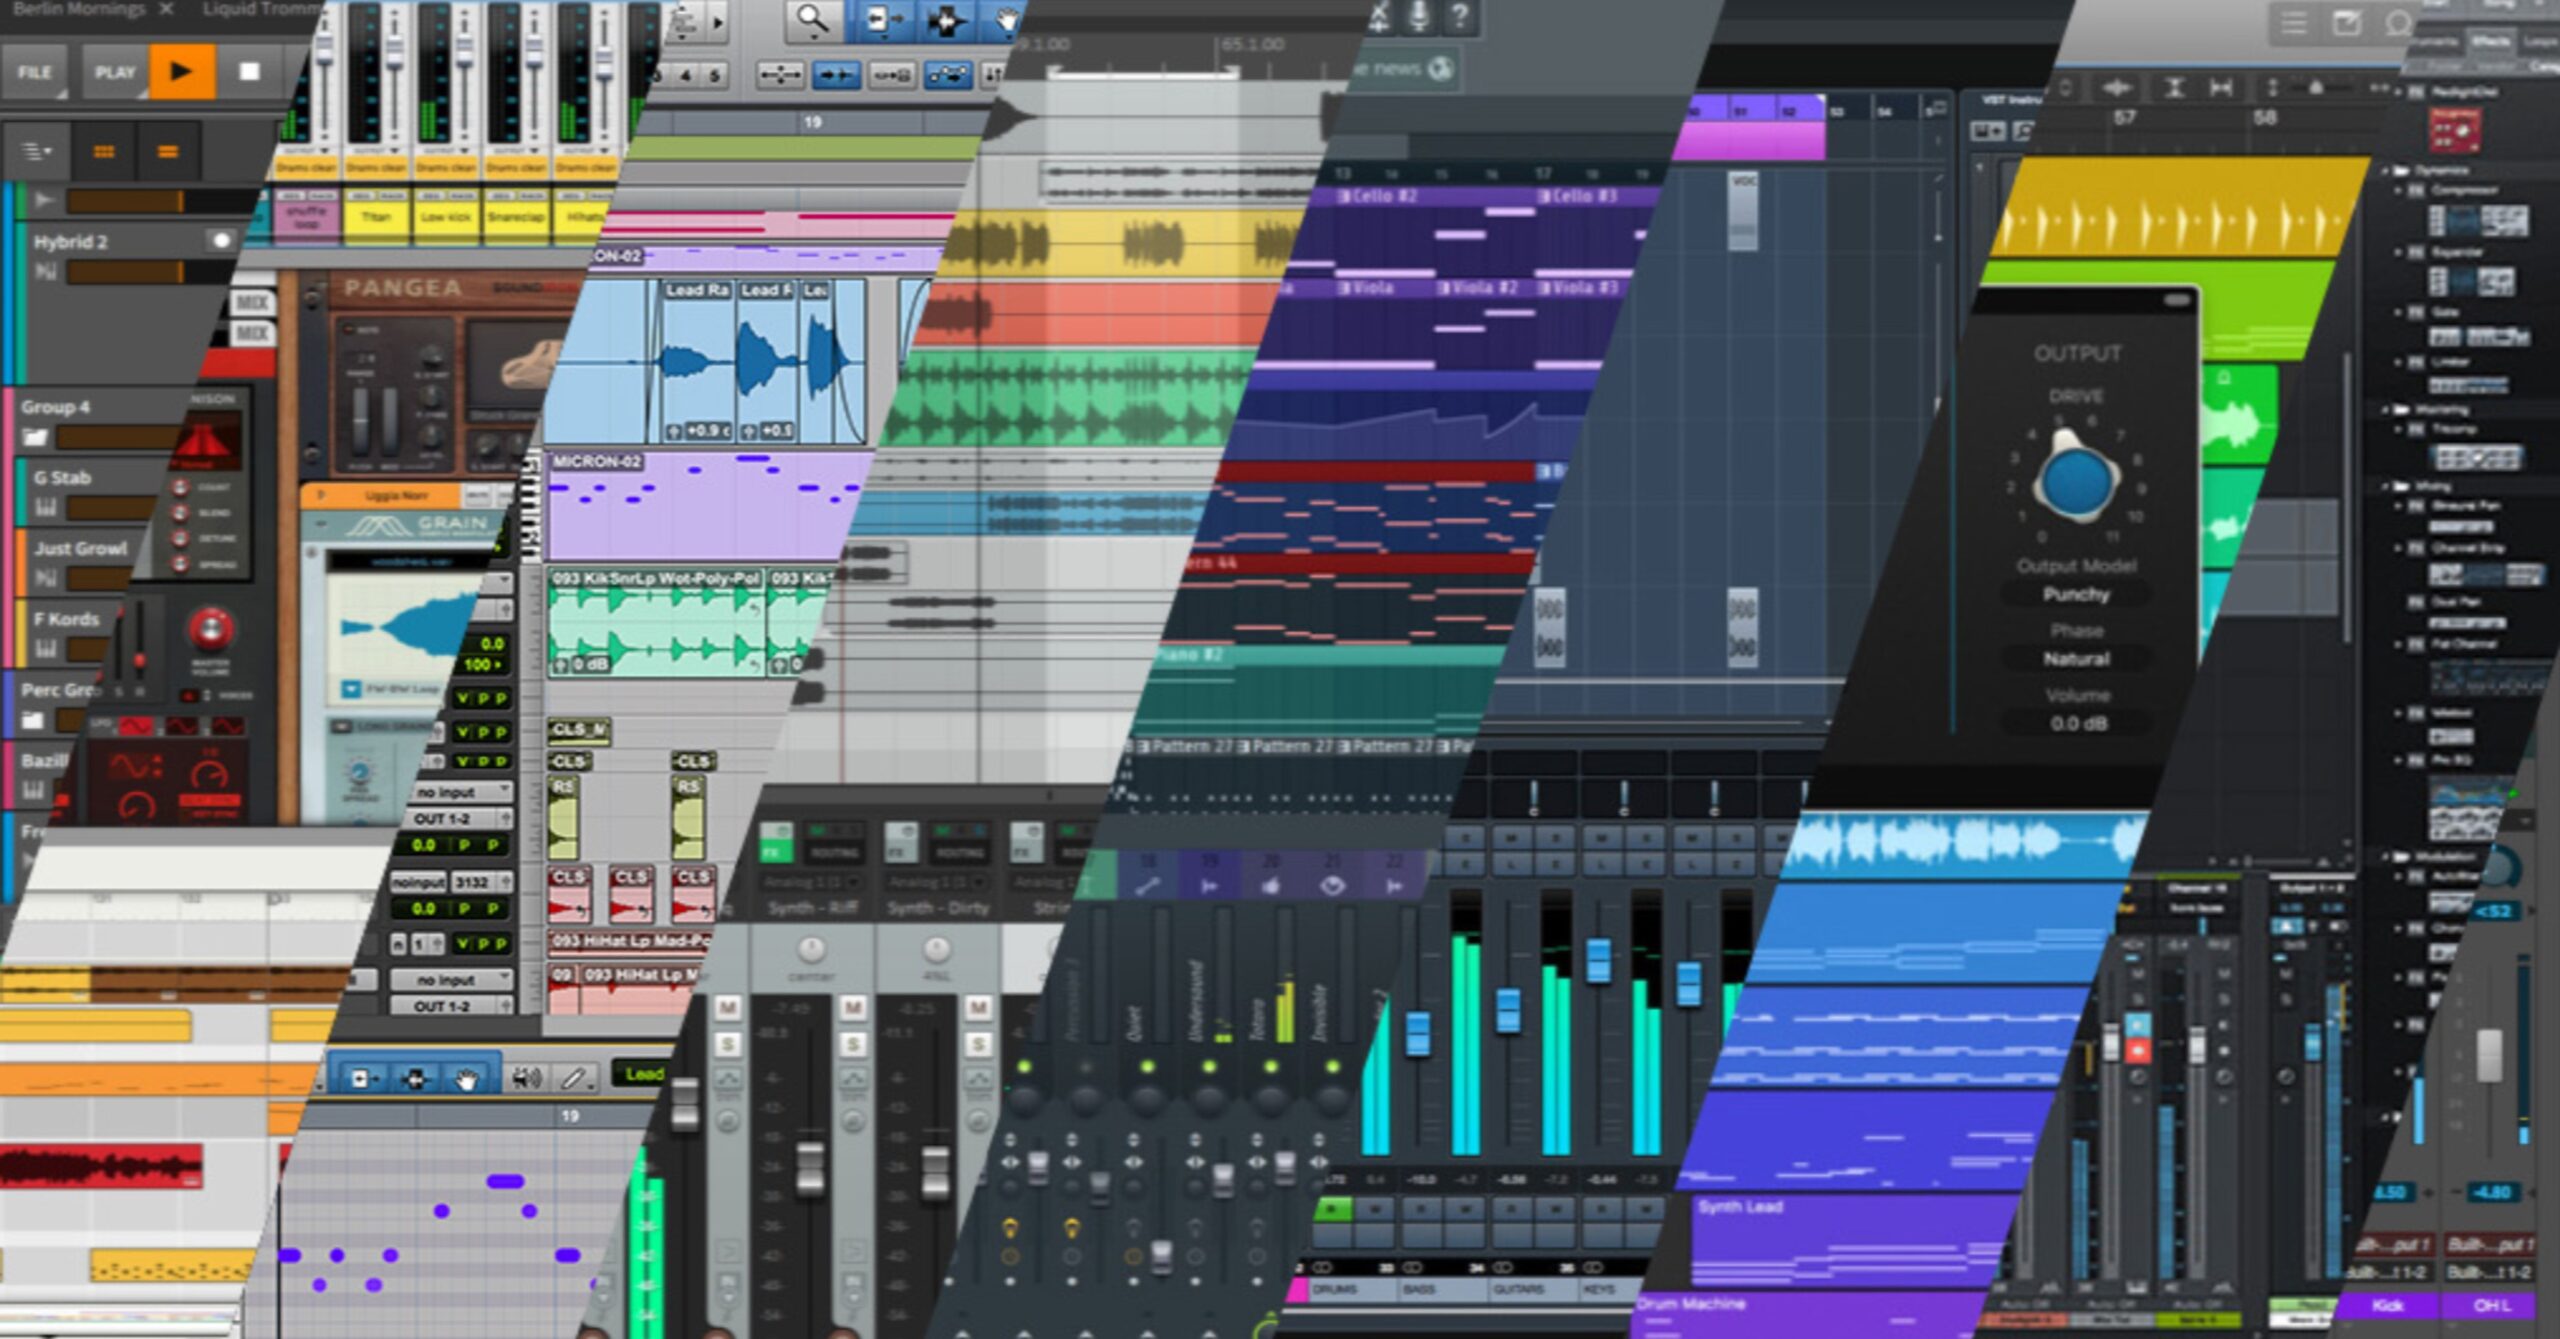Open the Output Model Punchy selector
The height and width of the screenshot is (1339, 2560).
click(2076, 595)
